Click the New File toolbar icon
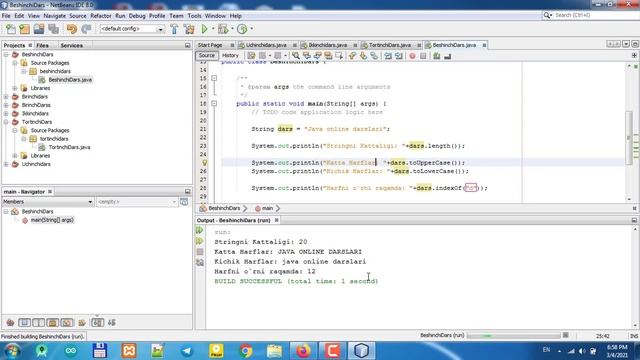The width and height of the screenshot is (640, 360). click(x=11, y=29)
